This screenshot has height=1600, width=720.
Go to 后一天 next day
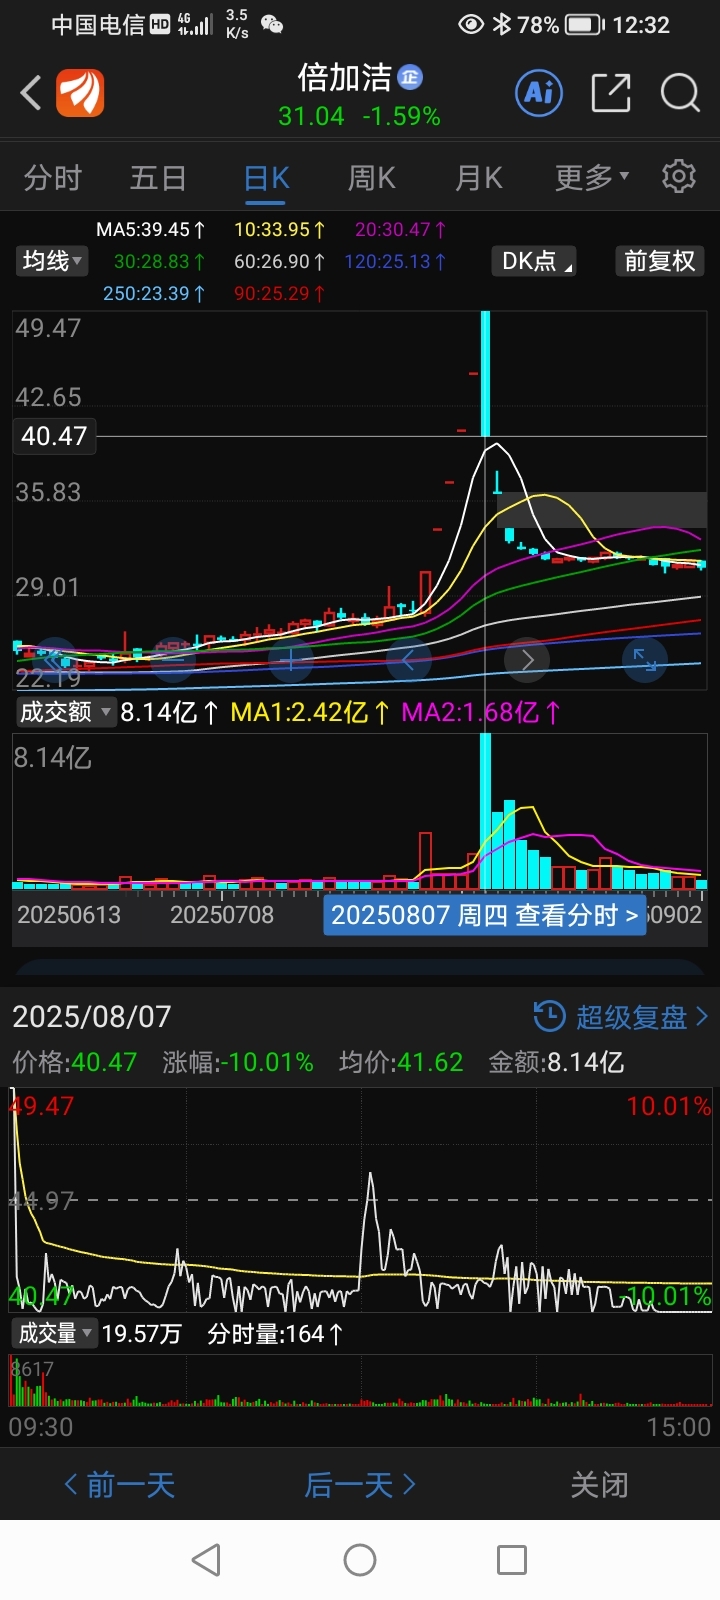pyautogui.click(x=360, y=1485)
